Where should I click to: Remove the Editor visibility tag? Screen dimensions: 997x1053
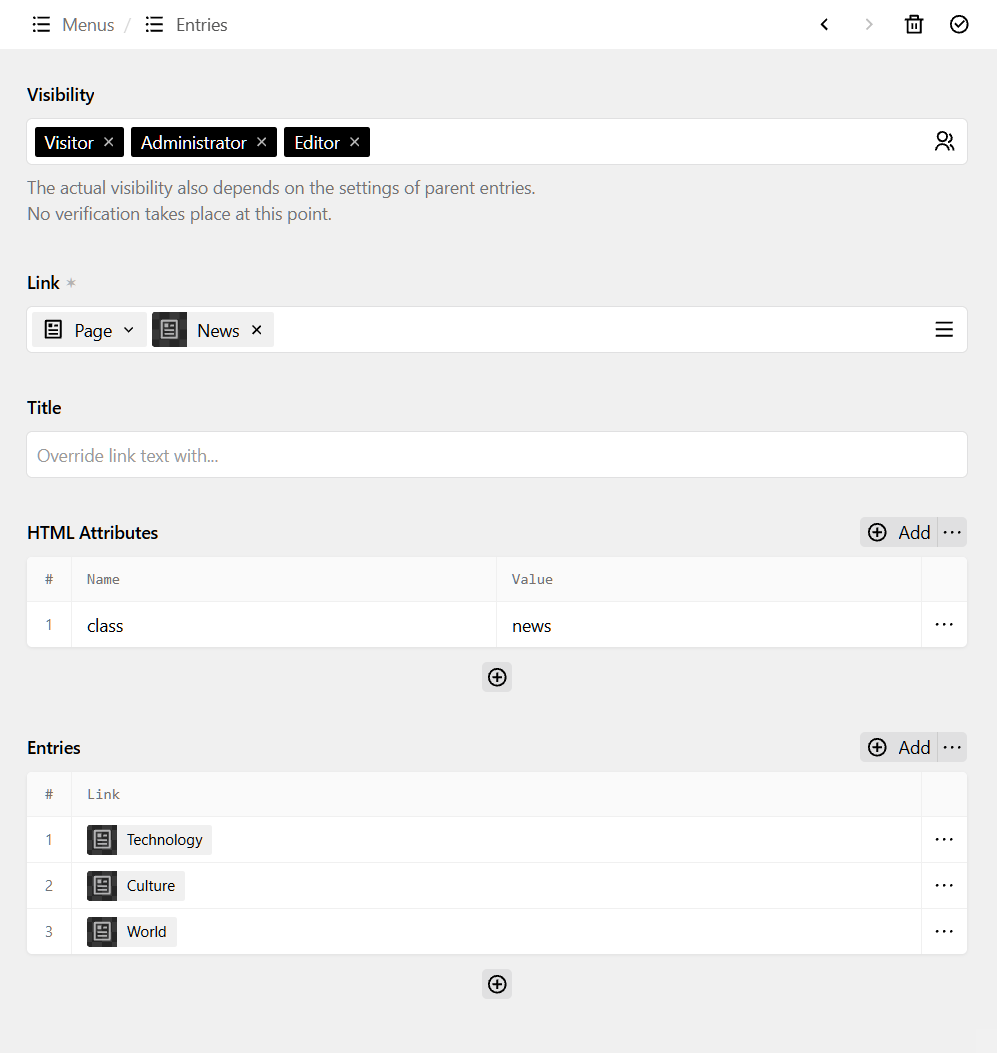coord(355,142)
